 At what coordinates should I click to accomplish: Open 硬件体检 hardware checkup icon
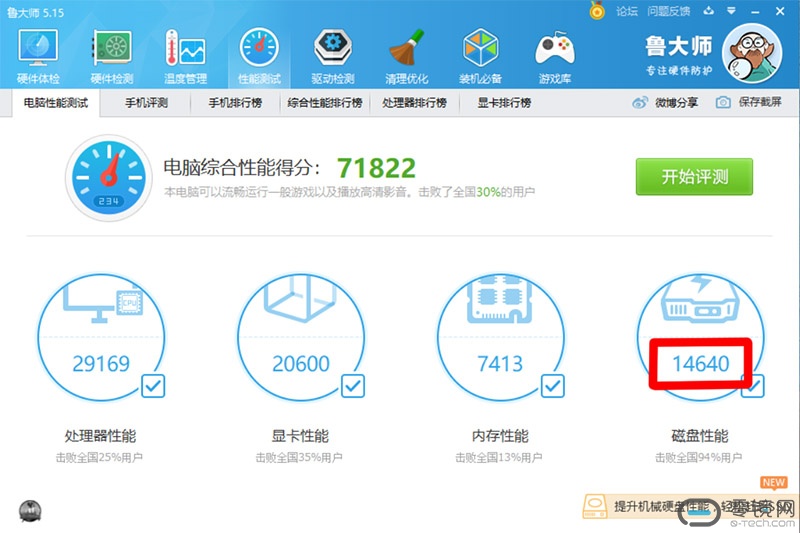(38, 47)
